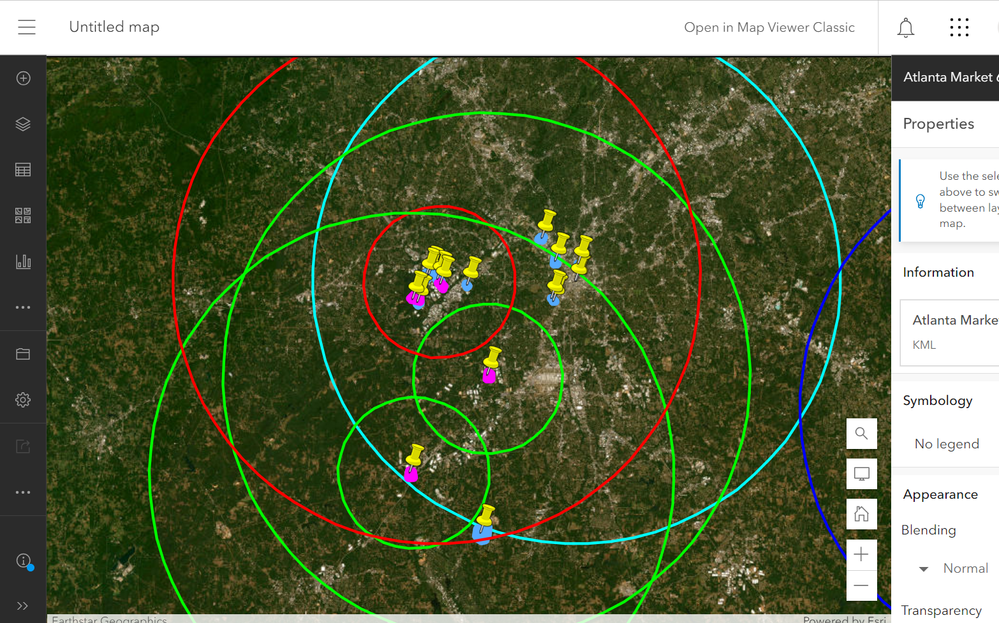999x623 pixels.
Task: Click the Atlanta Market layer header
Action: click(945, 77)
